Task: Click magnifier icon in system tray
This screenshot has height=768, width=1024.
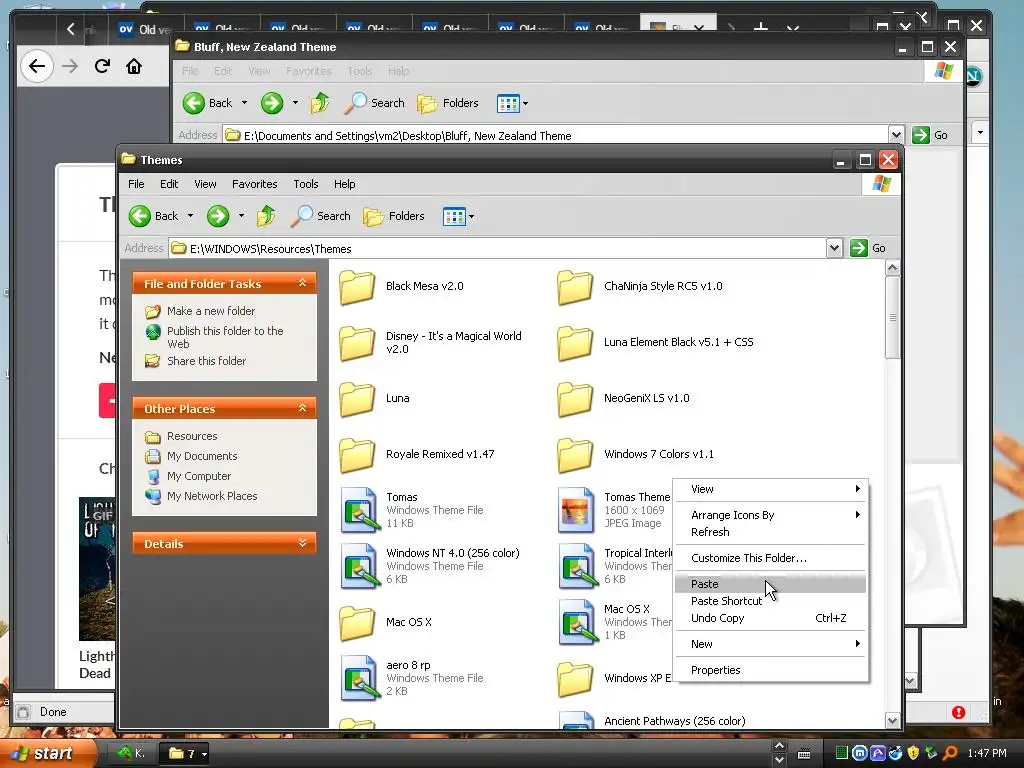Action: [950, 754]
